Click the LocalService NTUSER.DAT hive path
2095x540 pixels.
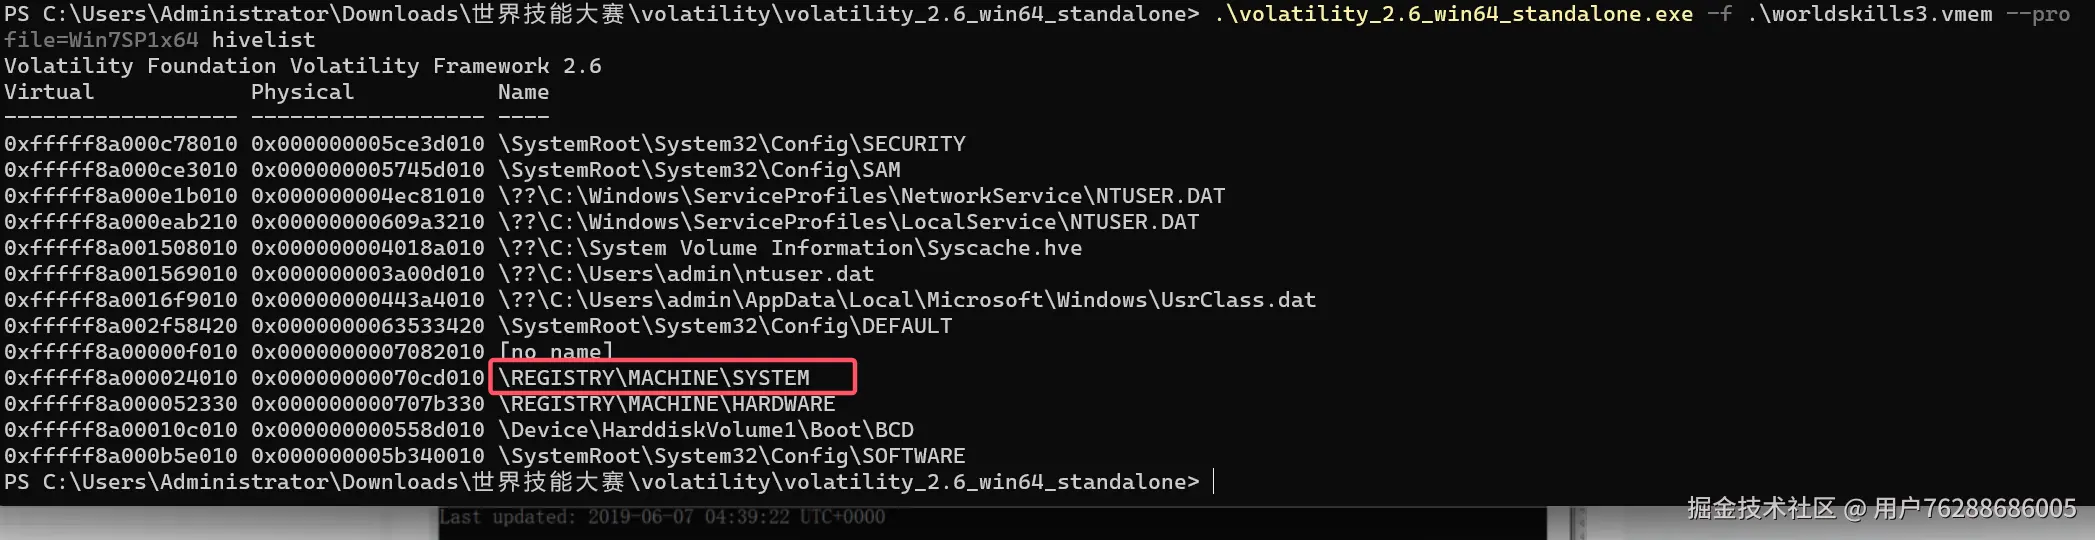click(848, 222)
